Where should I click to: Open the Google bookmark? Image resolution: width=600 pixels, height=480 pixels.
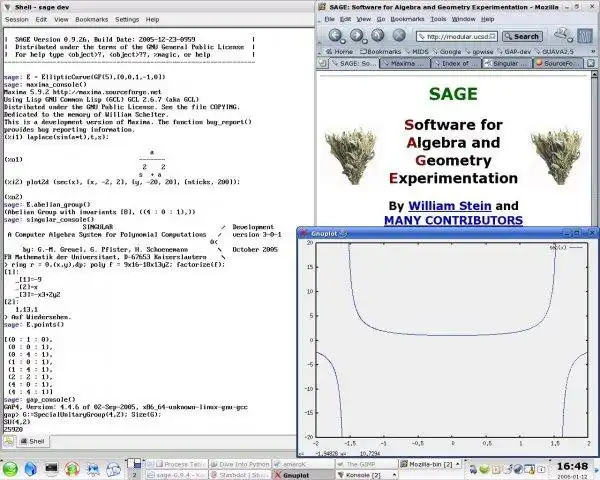tap(447, 51)
